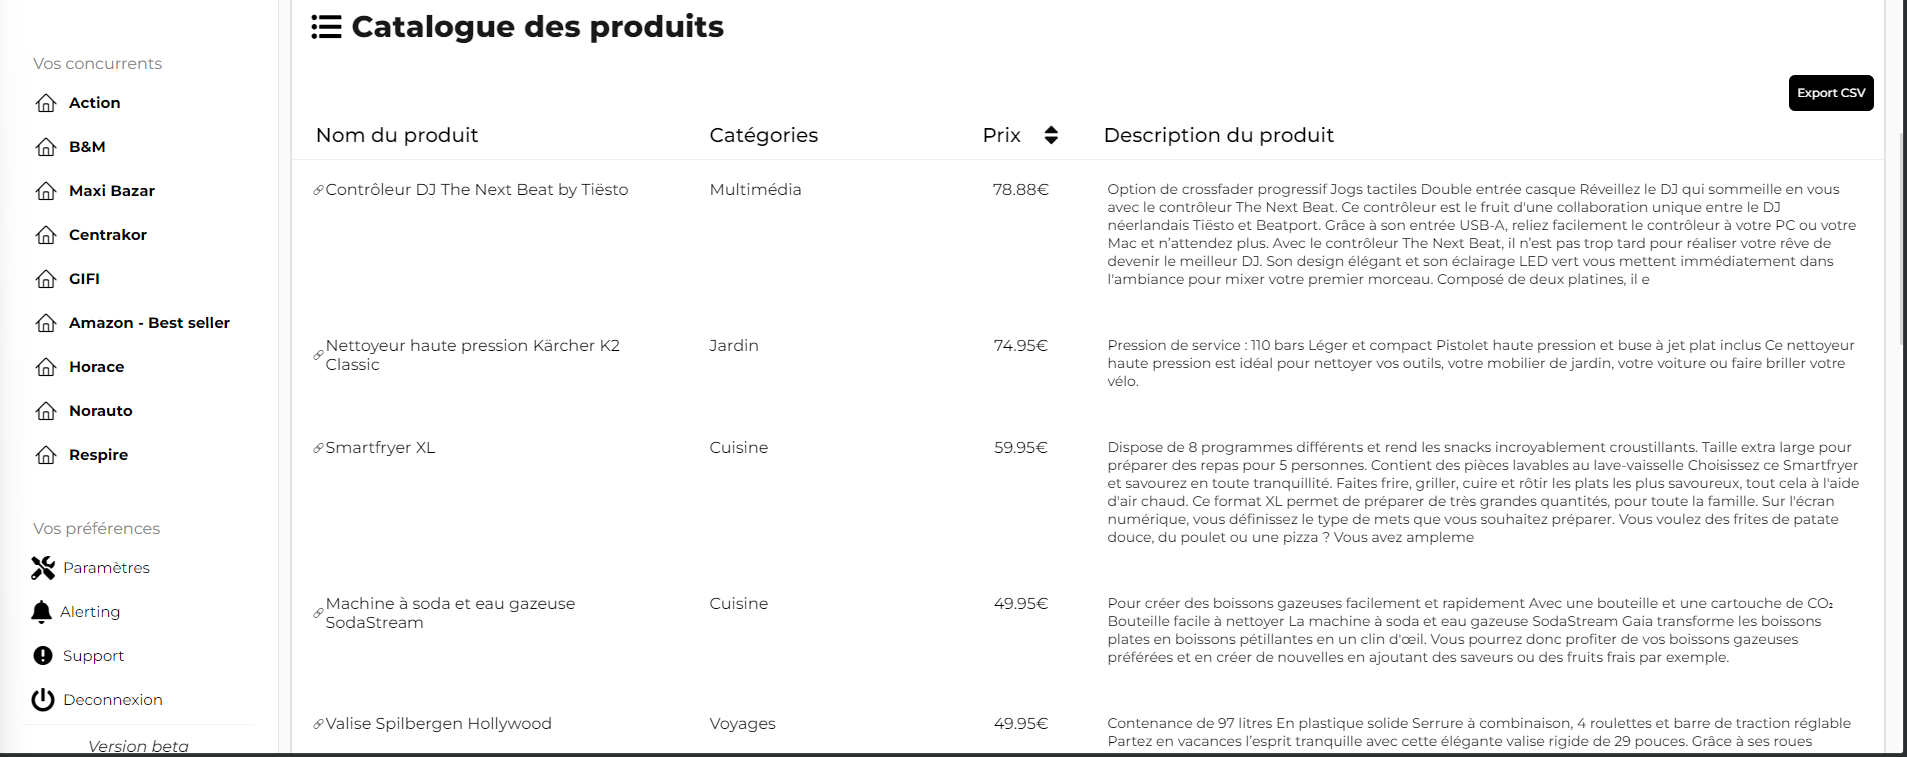Viewport: 1907px width, 757px height.
Task: Open Paramètres via the tools icon
Action: click(x=43, y=568)
